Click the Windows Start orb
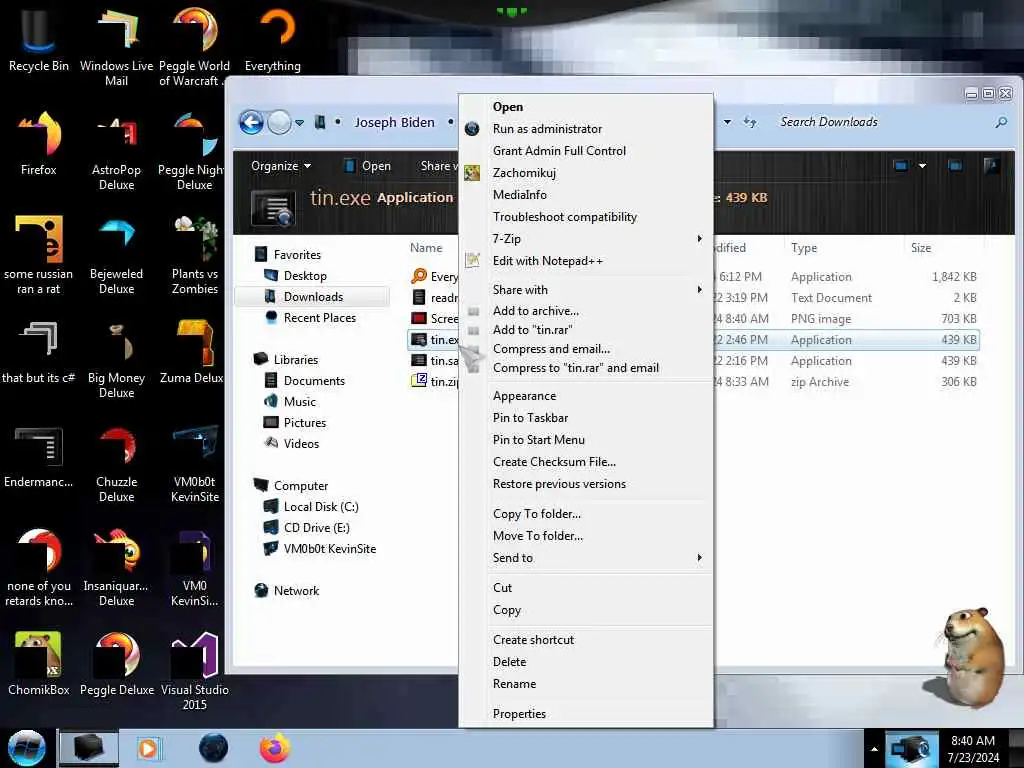This screenshot has height=768, width=1024. pyautogui.click(x=27, y=748)
